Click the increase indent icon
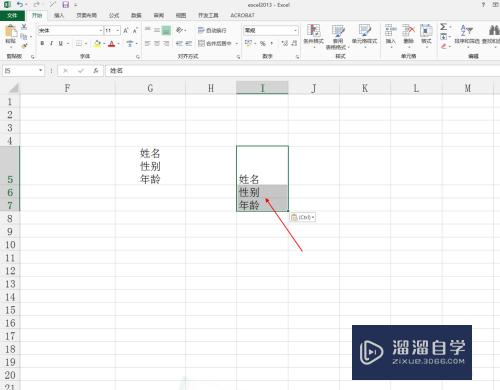 click(x=189, y=43)
